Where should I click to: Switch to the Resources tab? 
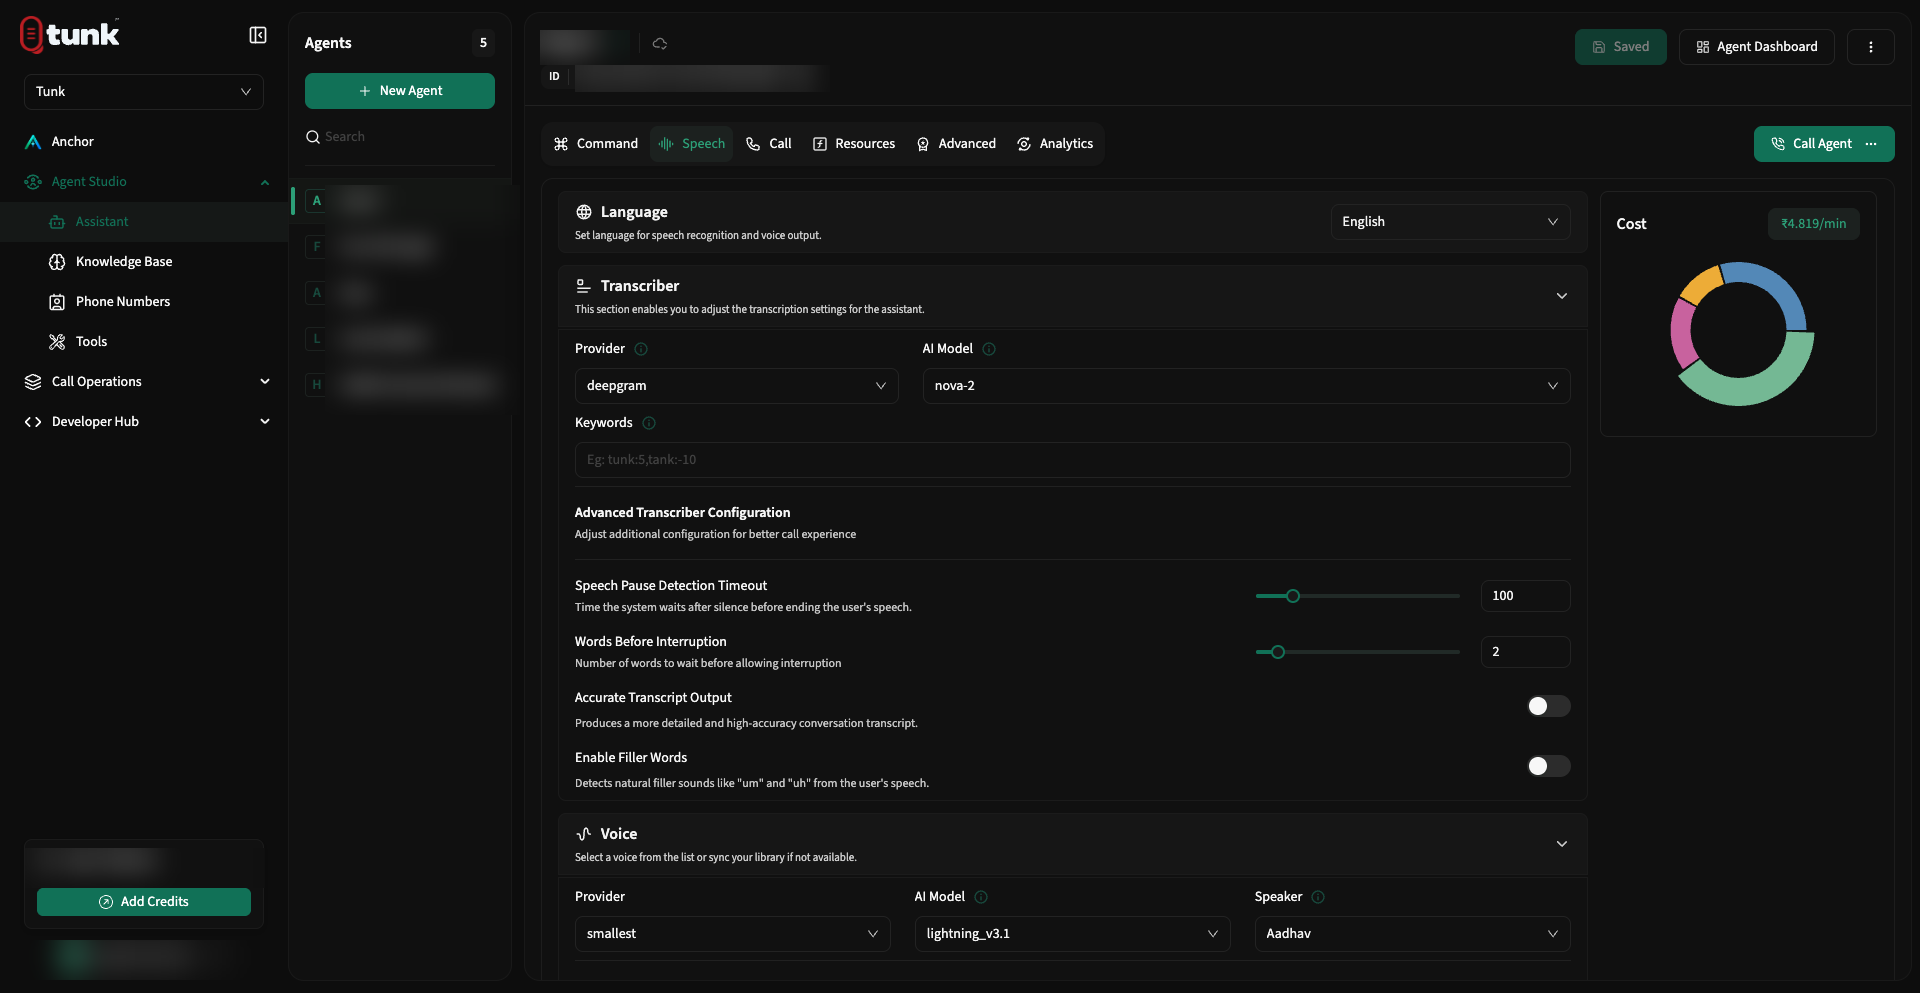854,144
